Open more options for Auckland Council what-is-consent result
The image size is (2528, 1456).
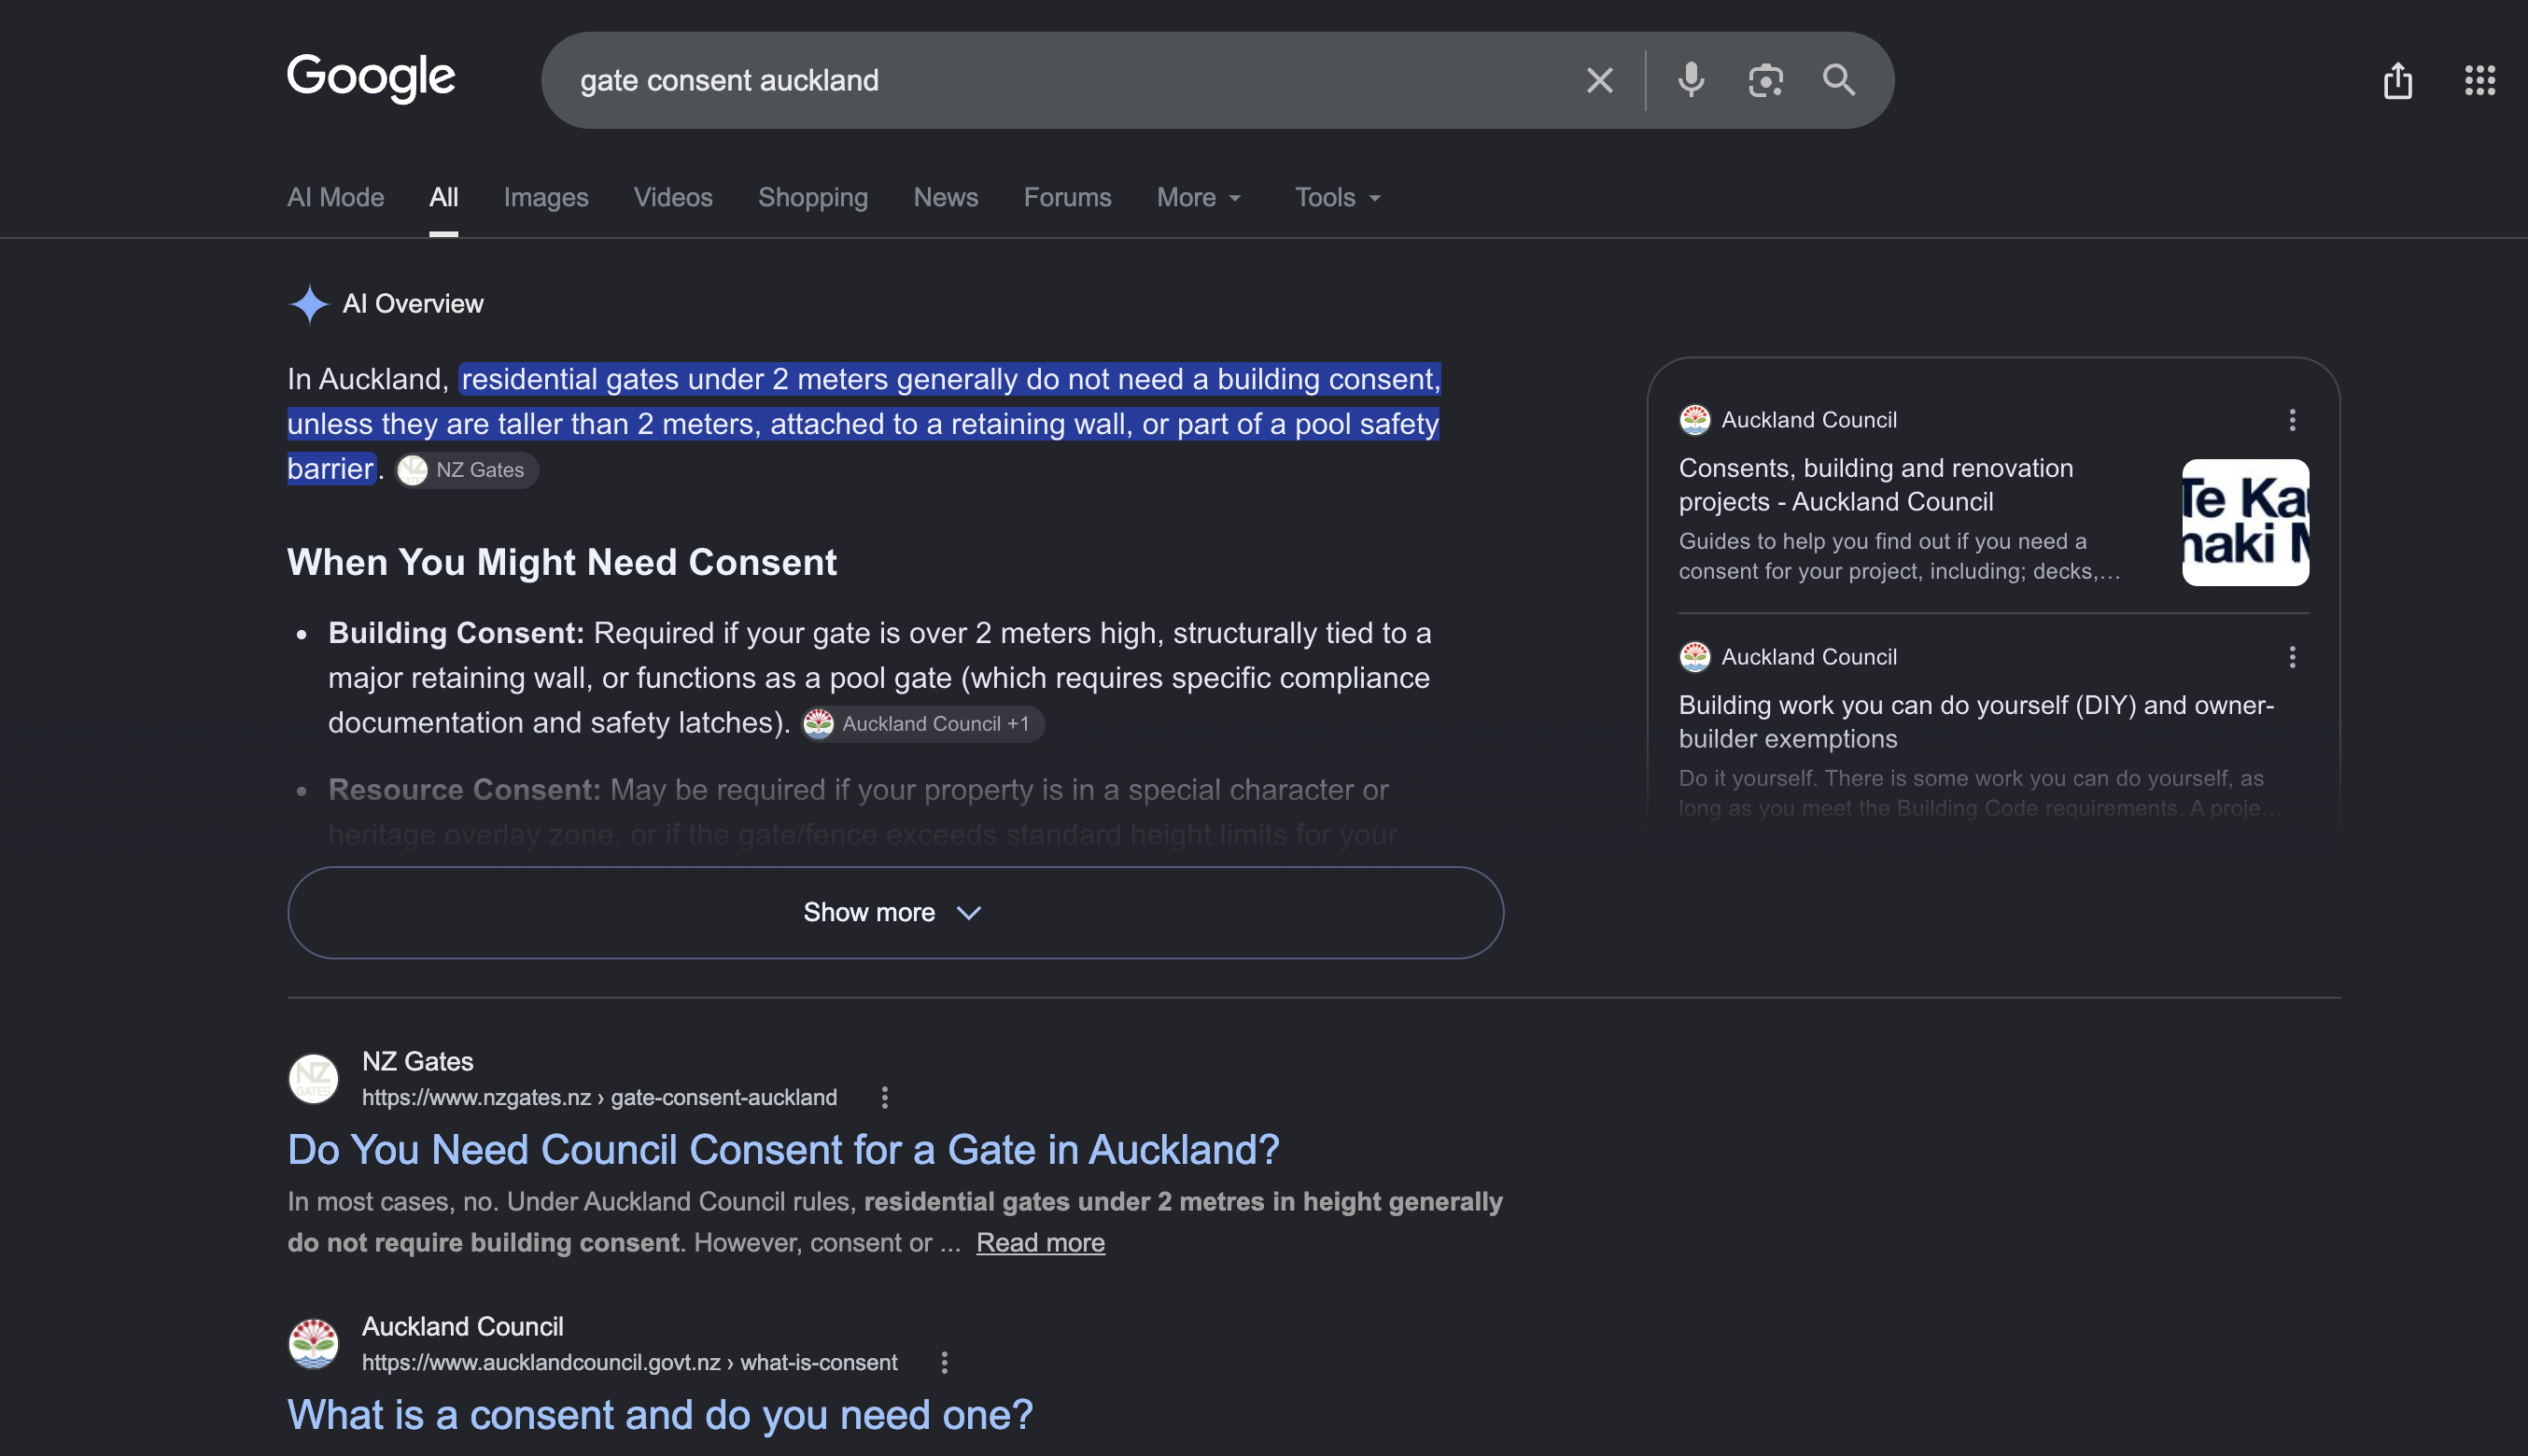pos(944,1363)
